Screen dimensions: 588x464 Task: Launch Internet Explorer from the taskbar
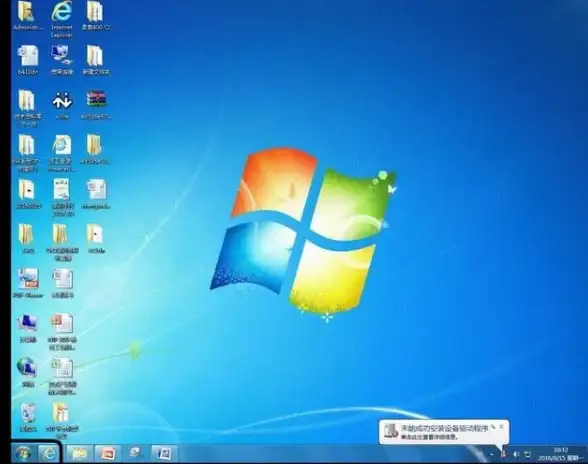(x=49, y=454)
